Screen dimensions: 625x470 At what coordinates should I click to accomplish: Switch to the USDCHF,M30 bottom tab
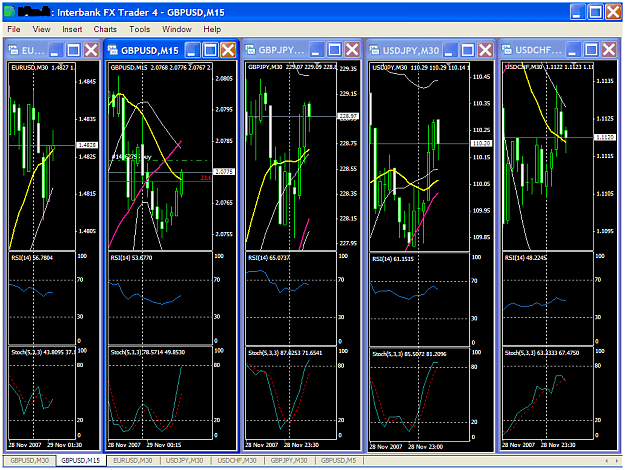tap(237, 460)
